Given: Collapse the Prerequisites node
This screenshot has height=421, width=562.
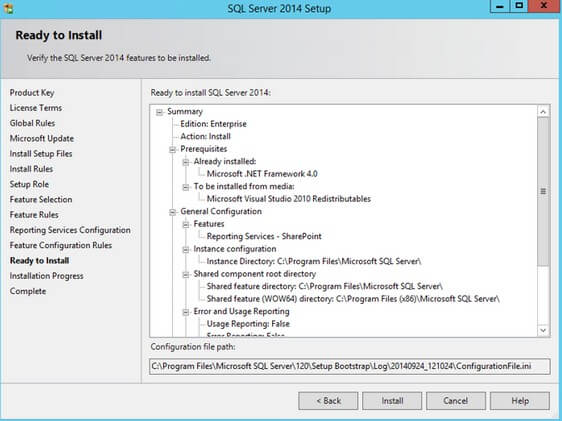Looking at the screenshot, I should tap(172, 149).
